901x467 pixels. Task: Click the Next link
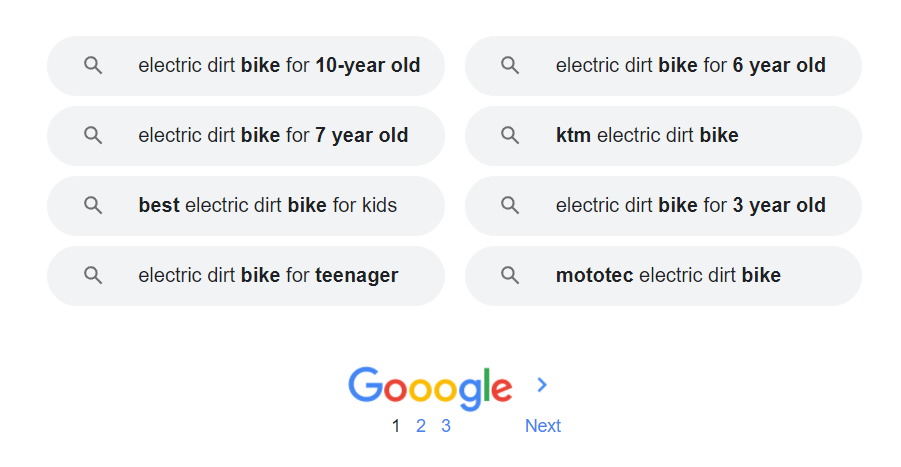pyautogui.click(x=542, y=426)
